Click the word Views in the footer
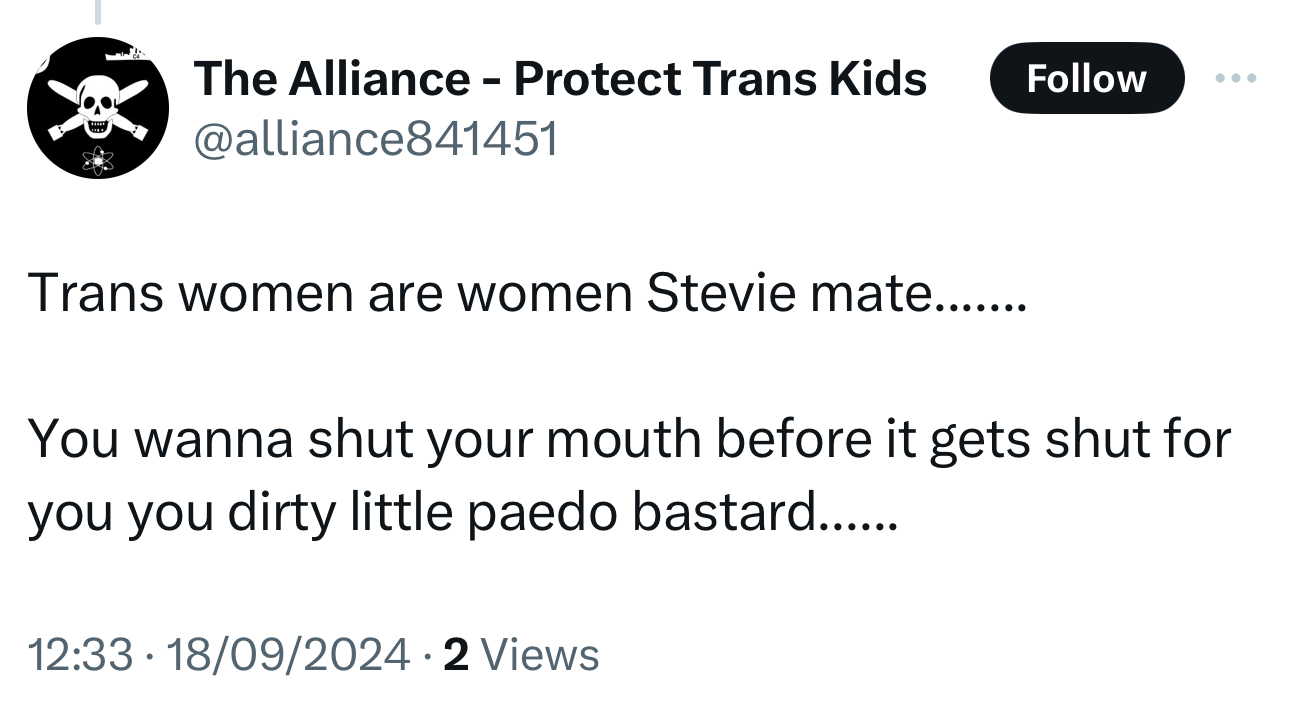This screenshot has height=714, width=1290. (x=540, y=655)
